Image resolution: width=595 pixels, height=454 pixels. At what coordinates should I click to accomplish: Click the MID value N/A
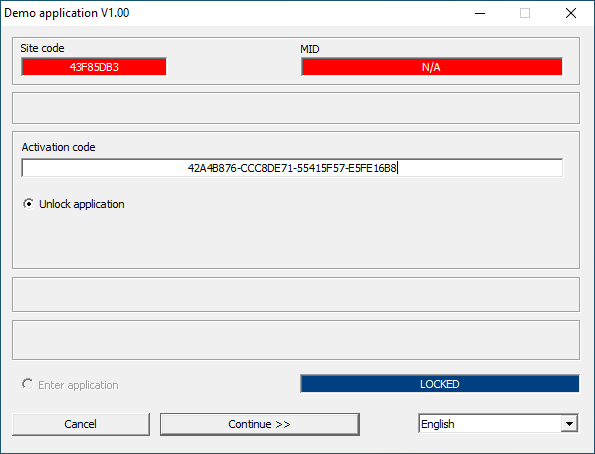(x=432, y=67)
